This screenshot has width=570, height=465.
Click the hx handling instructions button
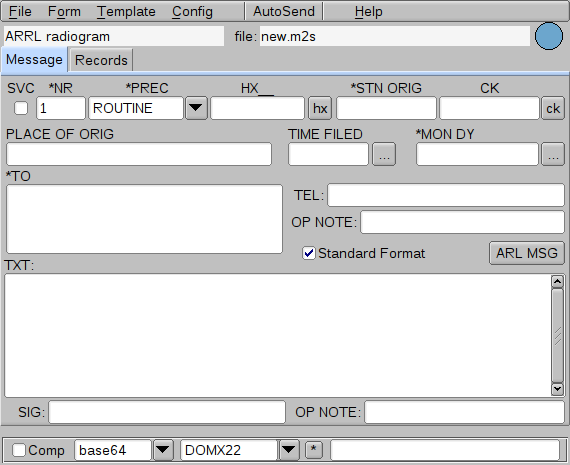click(x=320, y=108)
